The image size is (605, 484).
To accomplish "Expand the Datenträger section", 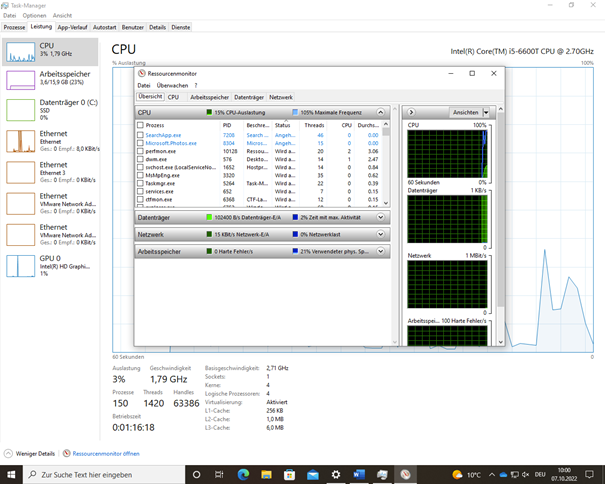I will (380, 217).
